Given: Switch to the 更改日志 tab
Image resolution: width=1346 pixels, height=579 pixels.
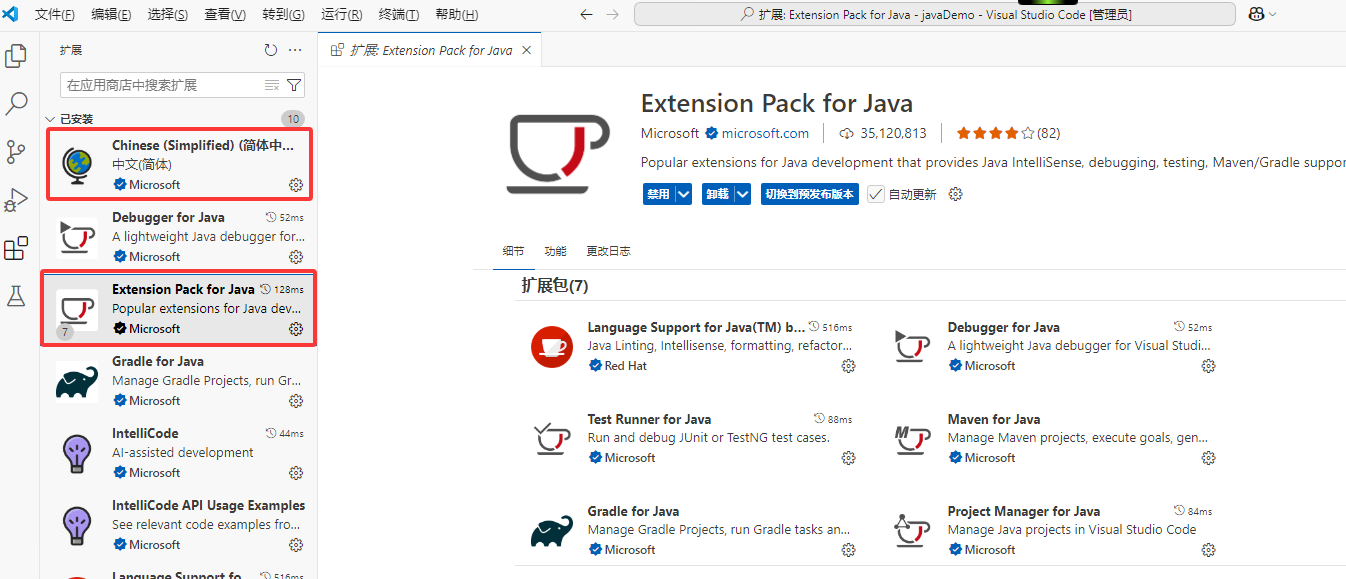Looking at the screenshot, I should [608, 251].
